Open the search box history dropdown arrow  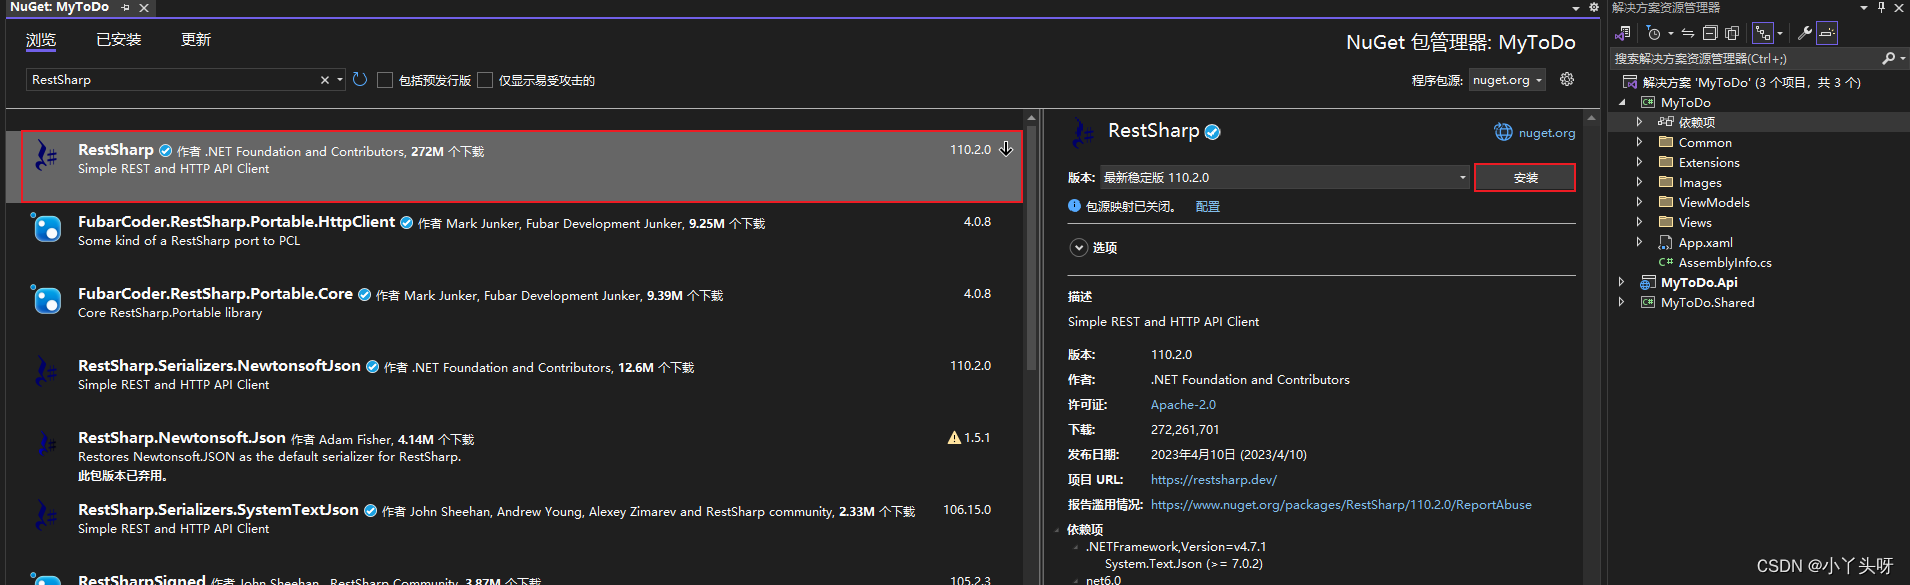(x=340, y=80)
